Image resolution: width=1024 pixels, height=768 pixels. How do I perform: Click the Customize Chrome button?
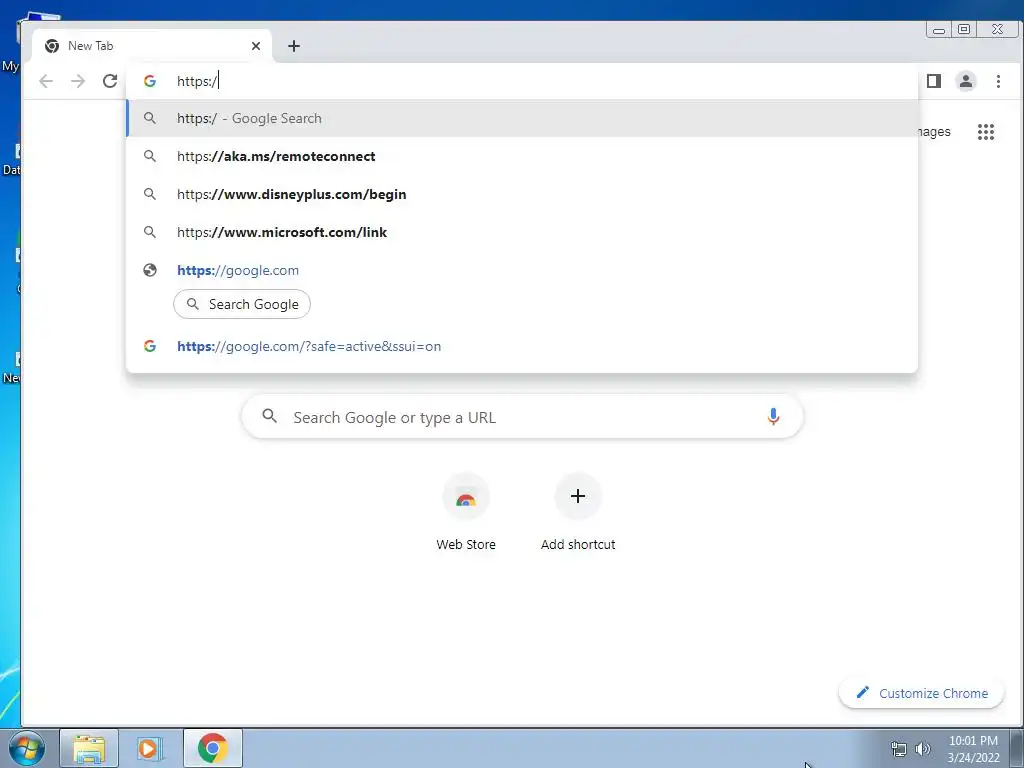[921, 693]
